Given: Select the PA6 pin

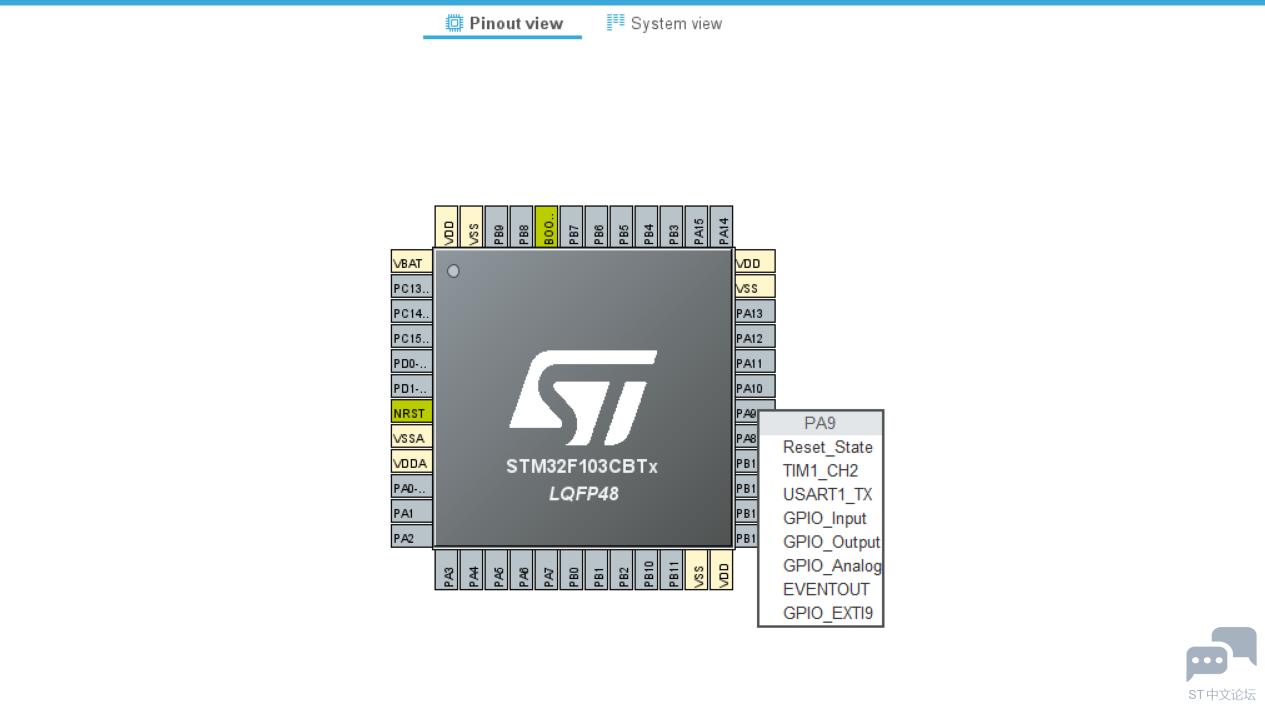Looking at the screenshot, I should coord(522,570).
